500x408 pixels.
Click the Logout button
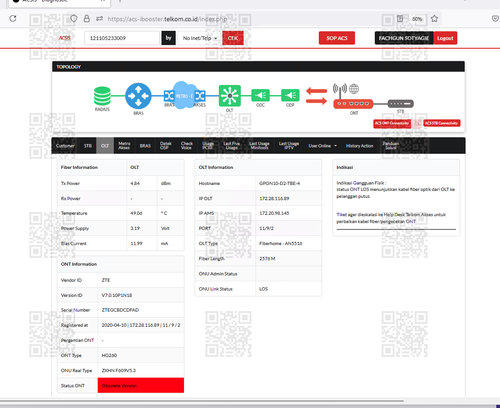coord(445,38)
